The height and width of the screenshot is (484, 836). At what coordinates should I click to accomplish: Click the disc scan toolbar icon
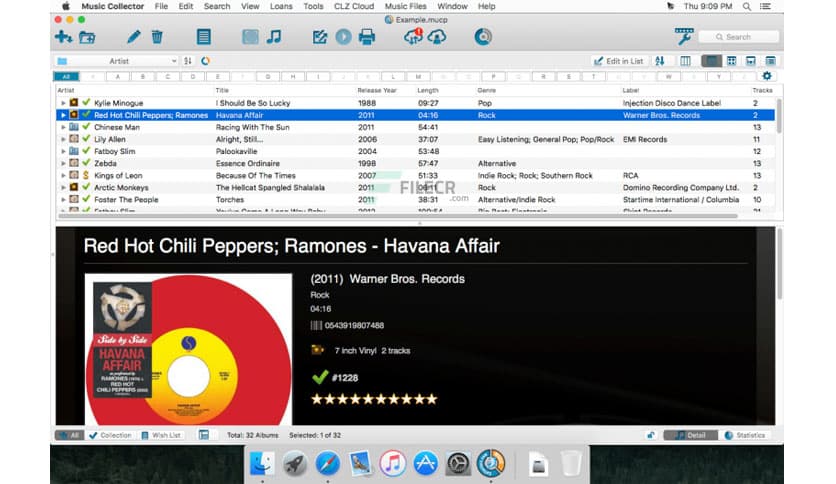[483, 37]
